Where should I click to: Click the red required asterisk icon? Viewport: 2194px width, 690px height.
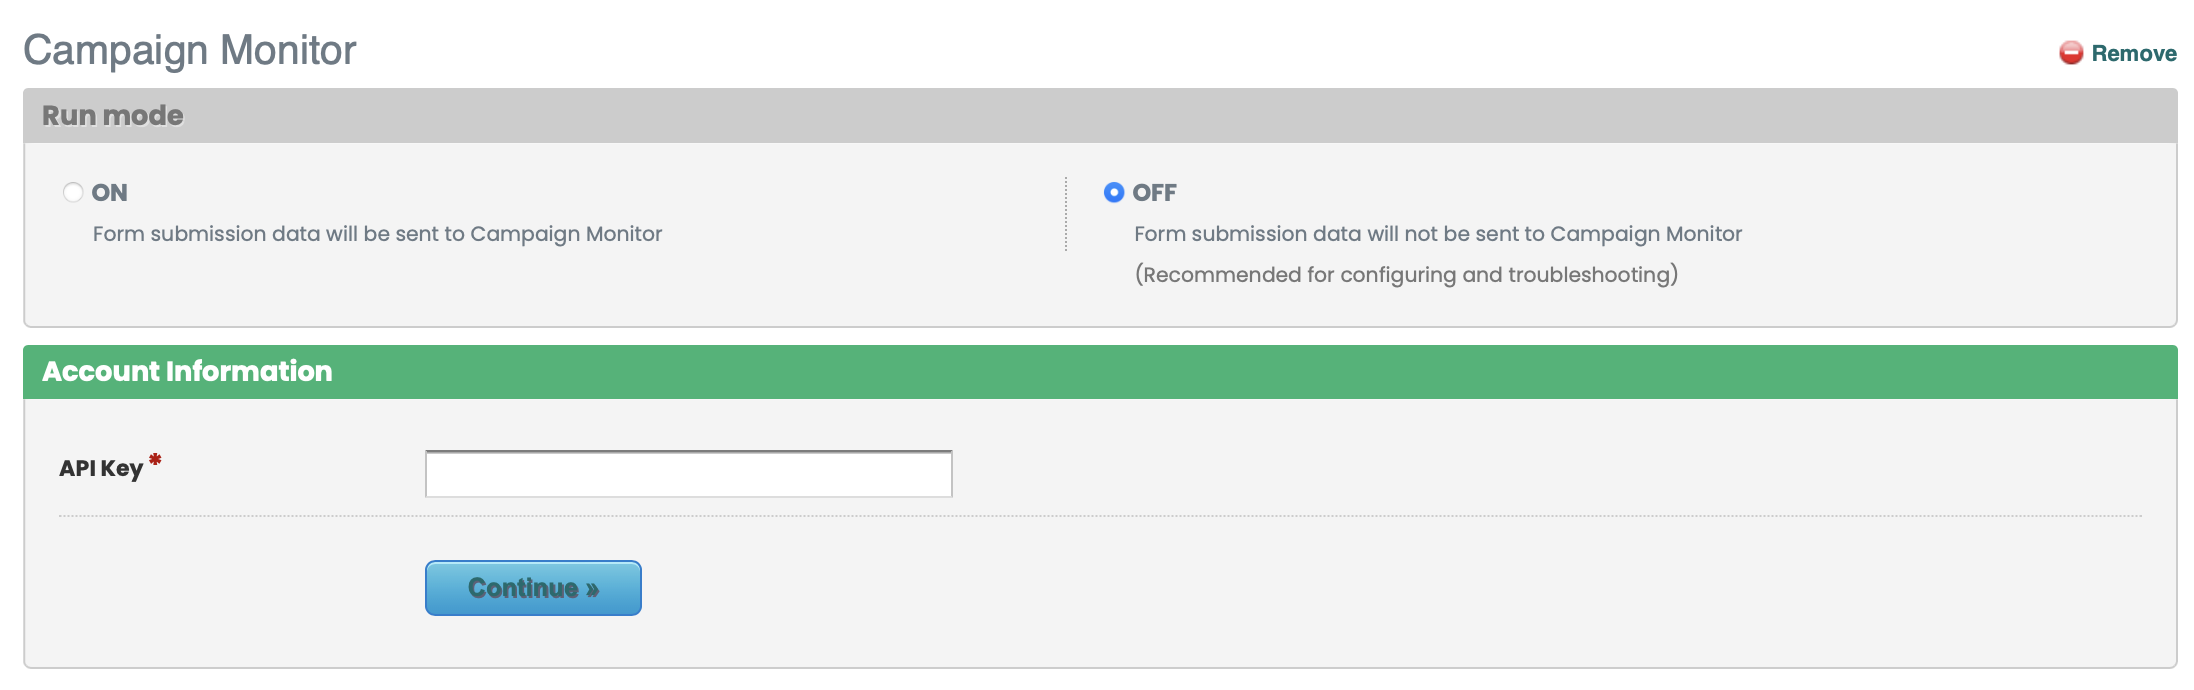[x=155, y=460]
